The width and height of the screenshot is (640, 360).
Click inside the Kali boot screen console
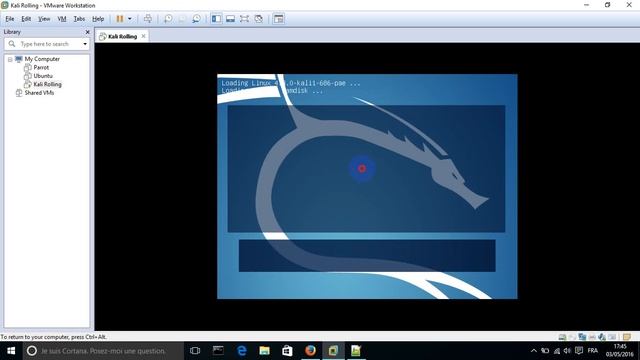coord(367,186)
